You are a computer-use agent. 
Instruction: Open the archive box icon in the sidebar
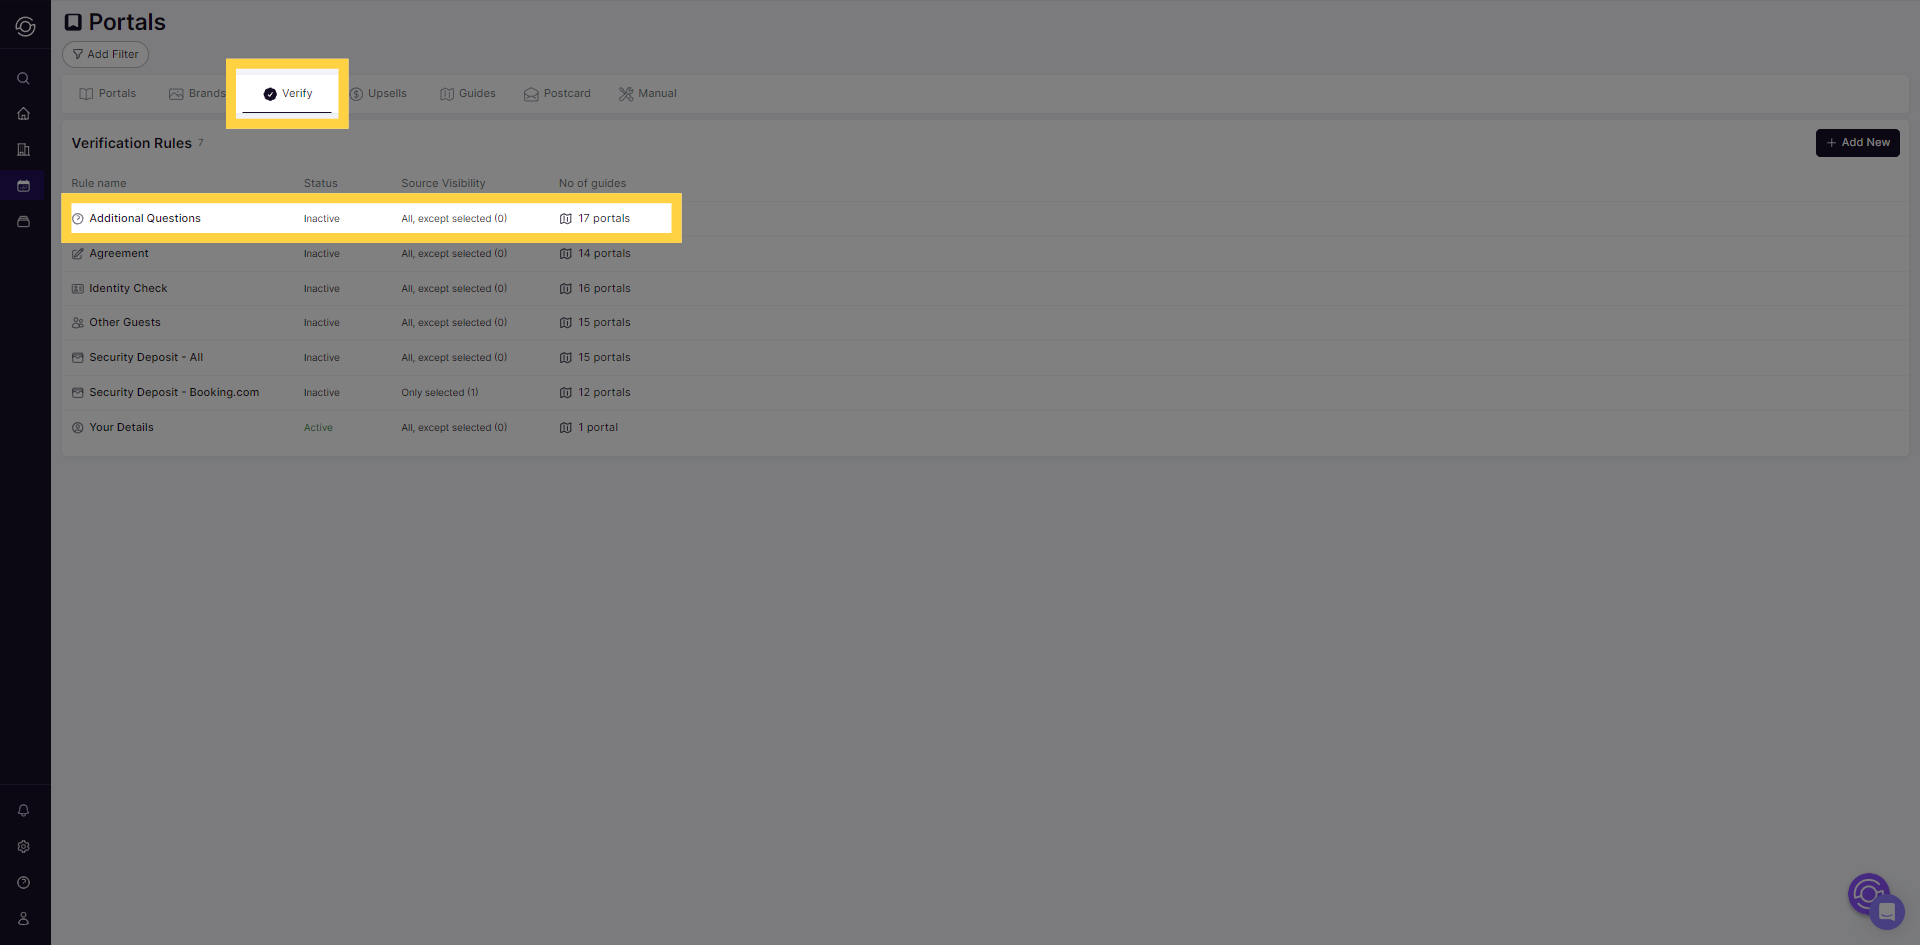pos(24,221)
